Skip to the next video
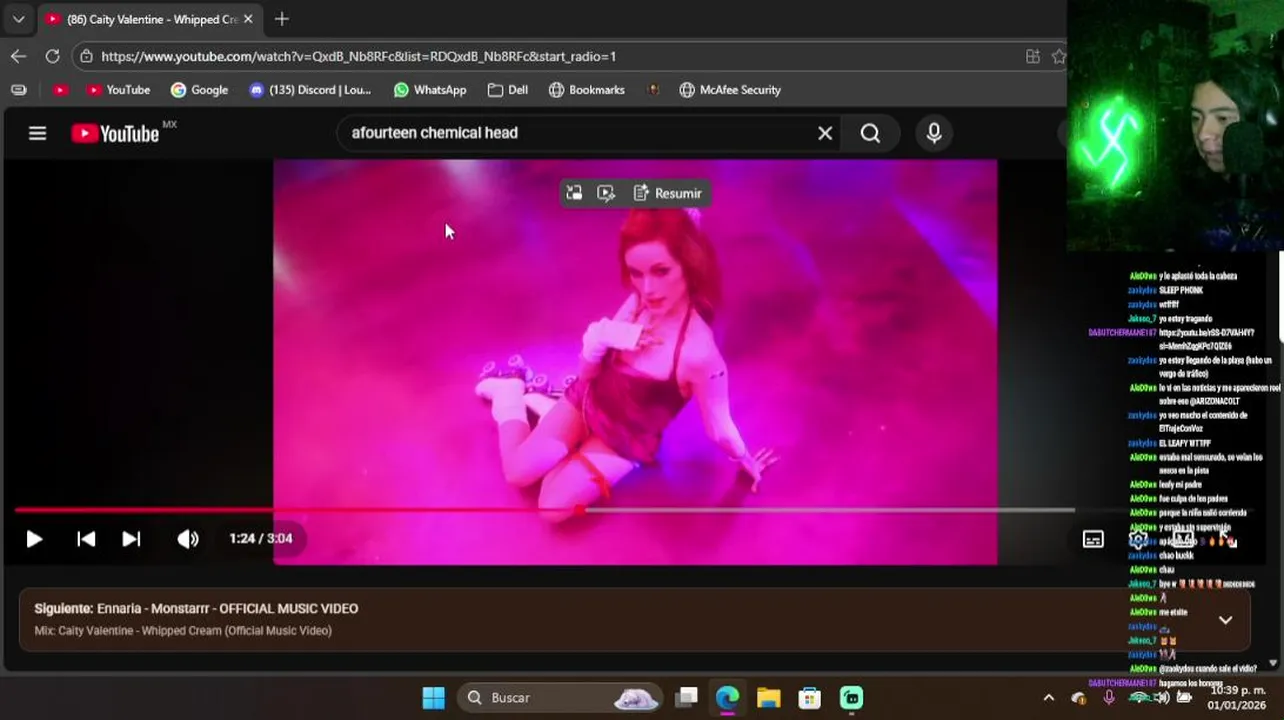 pyautogui.click(x=131, y=539)
